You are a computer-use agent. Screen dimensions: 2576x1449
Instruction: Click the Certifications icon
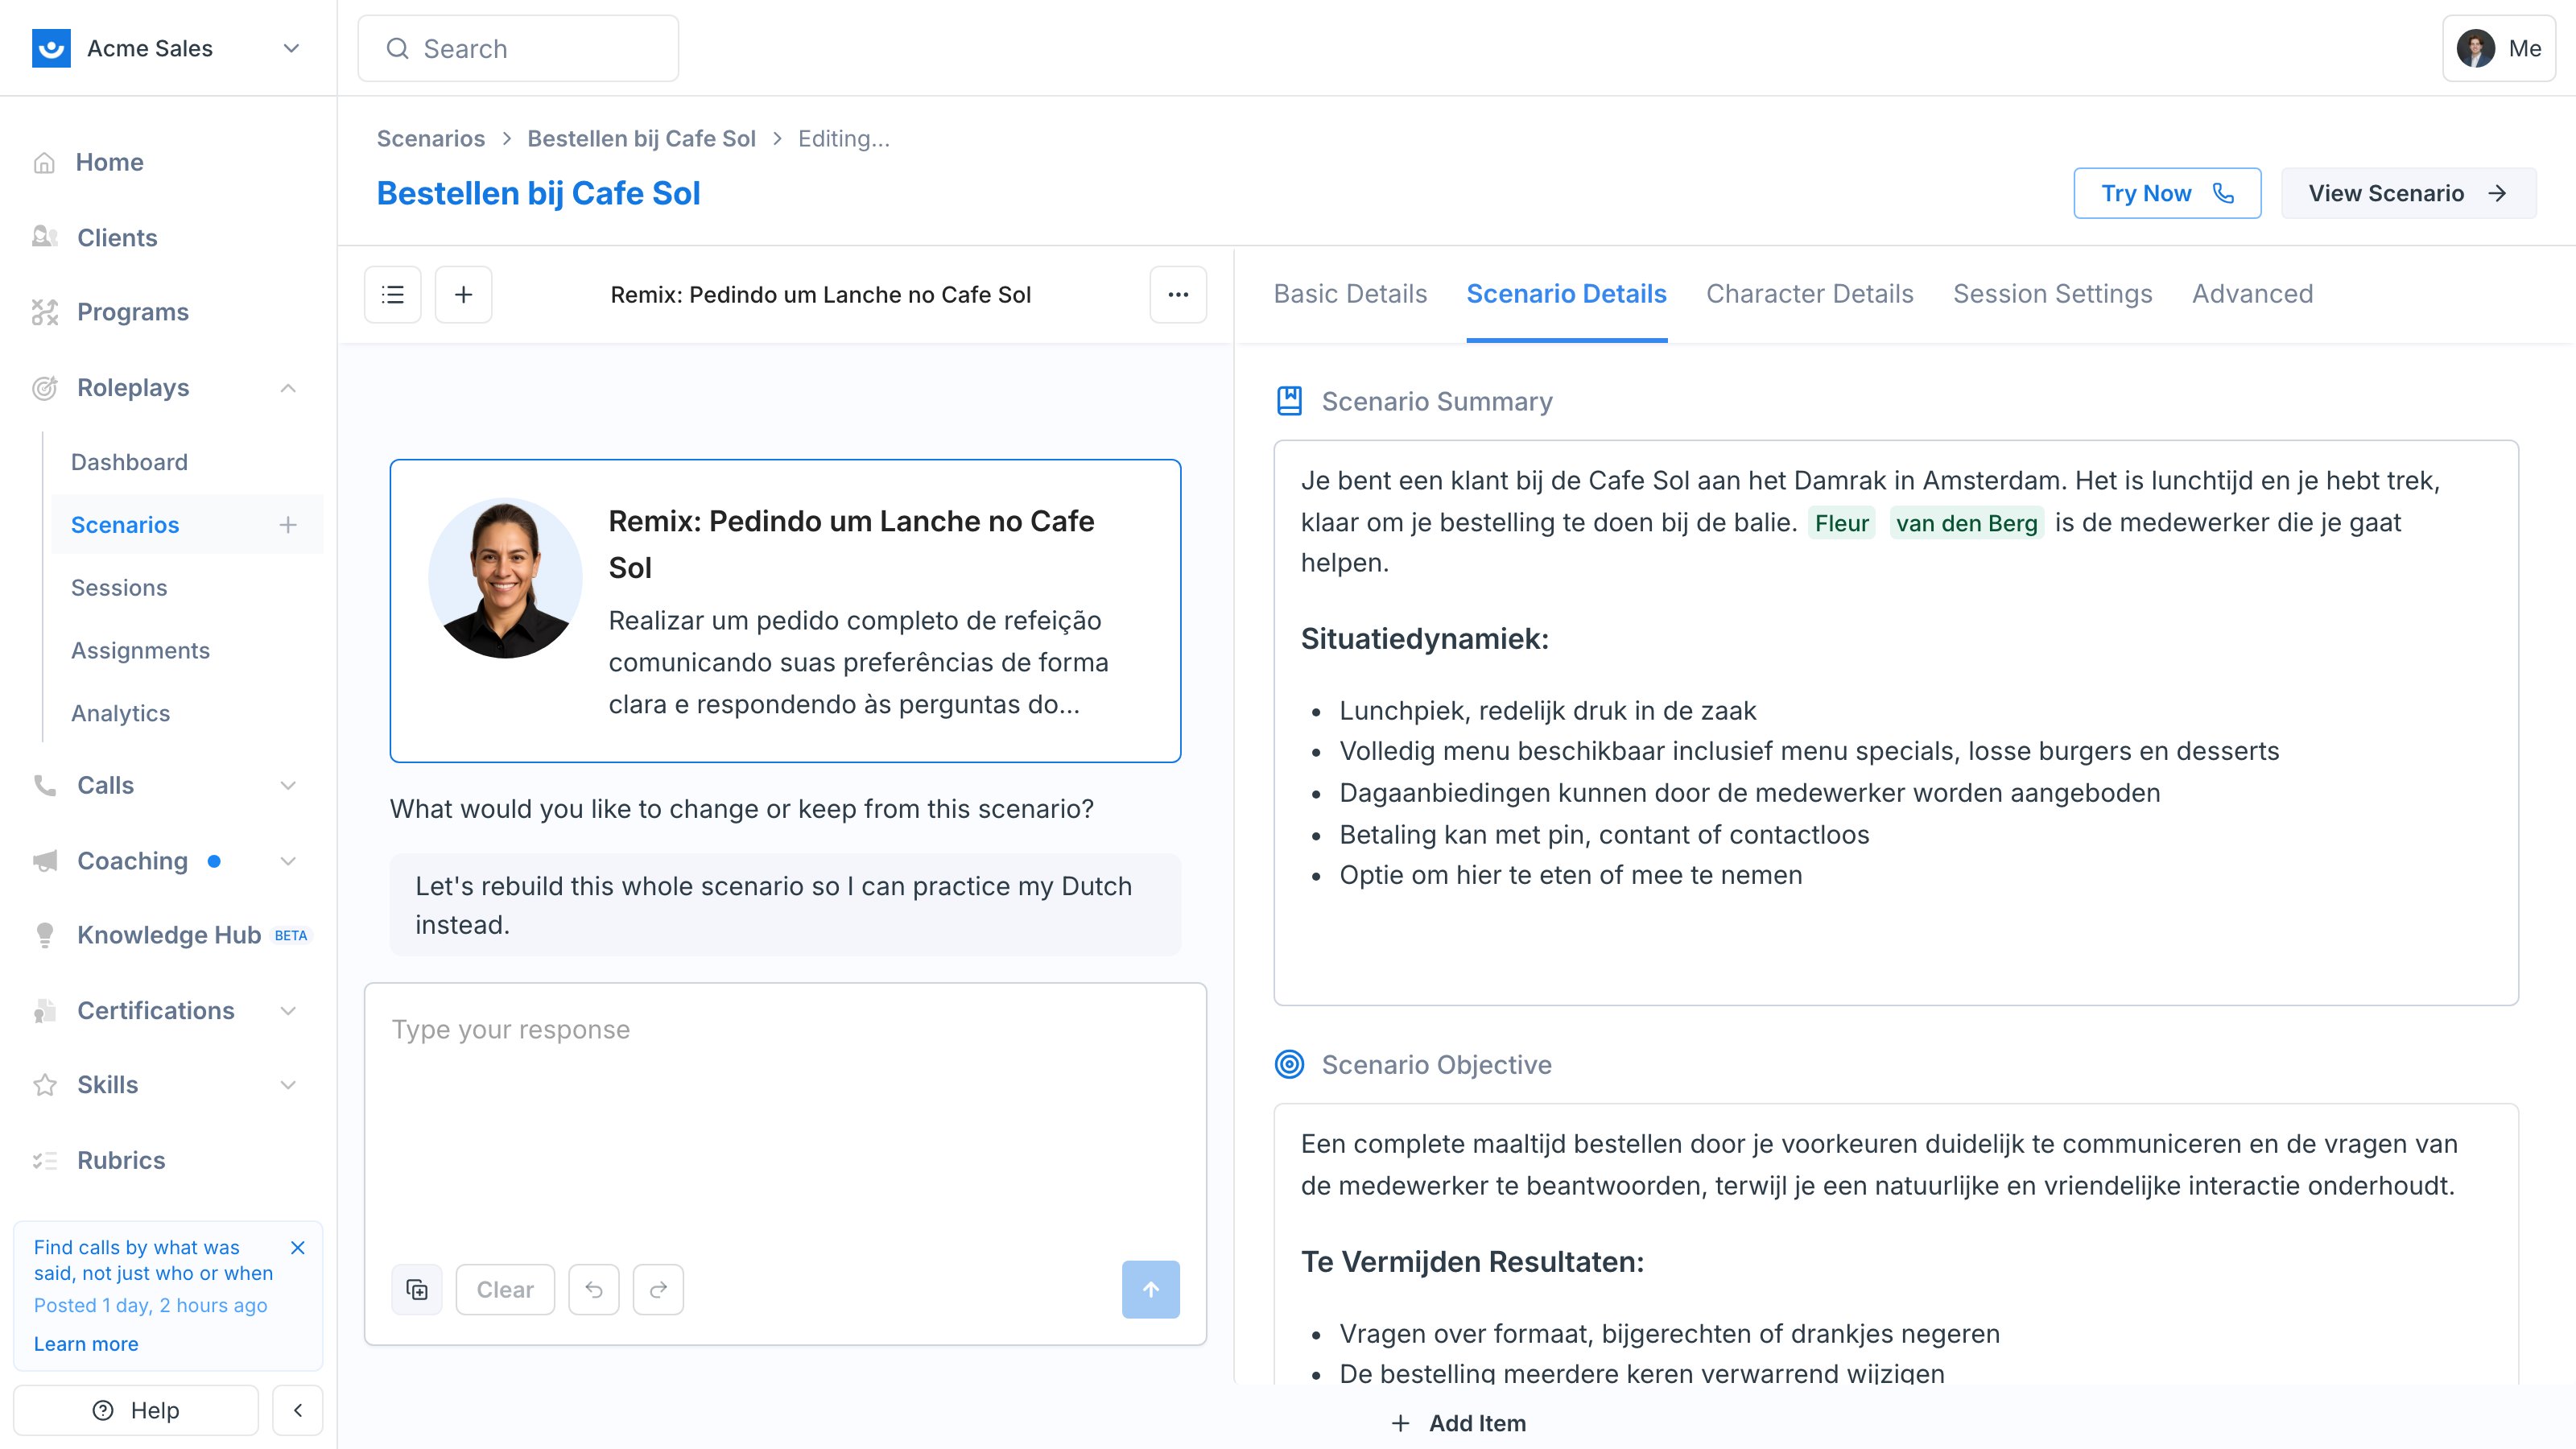point(45,1010)
